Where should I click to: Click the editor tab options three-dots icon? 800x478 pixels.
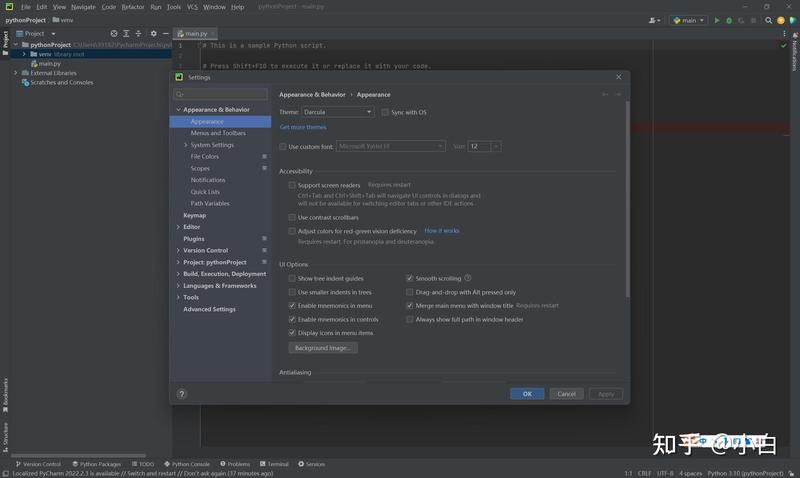[x=784, y=34]
